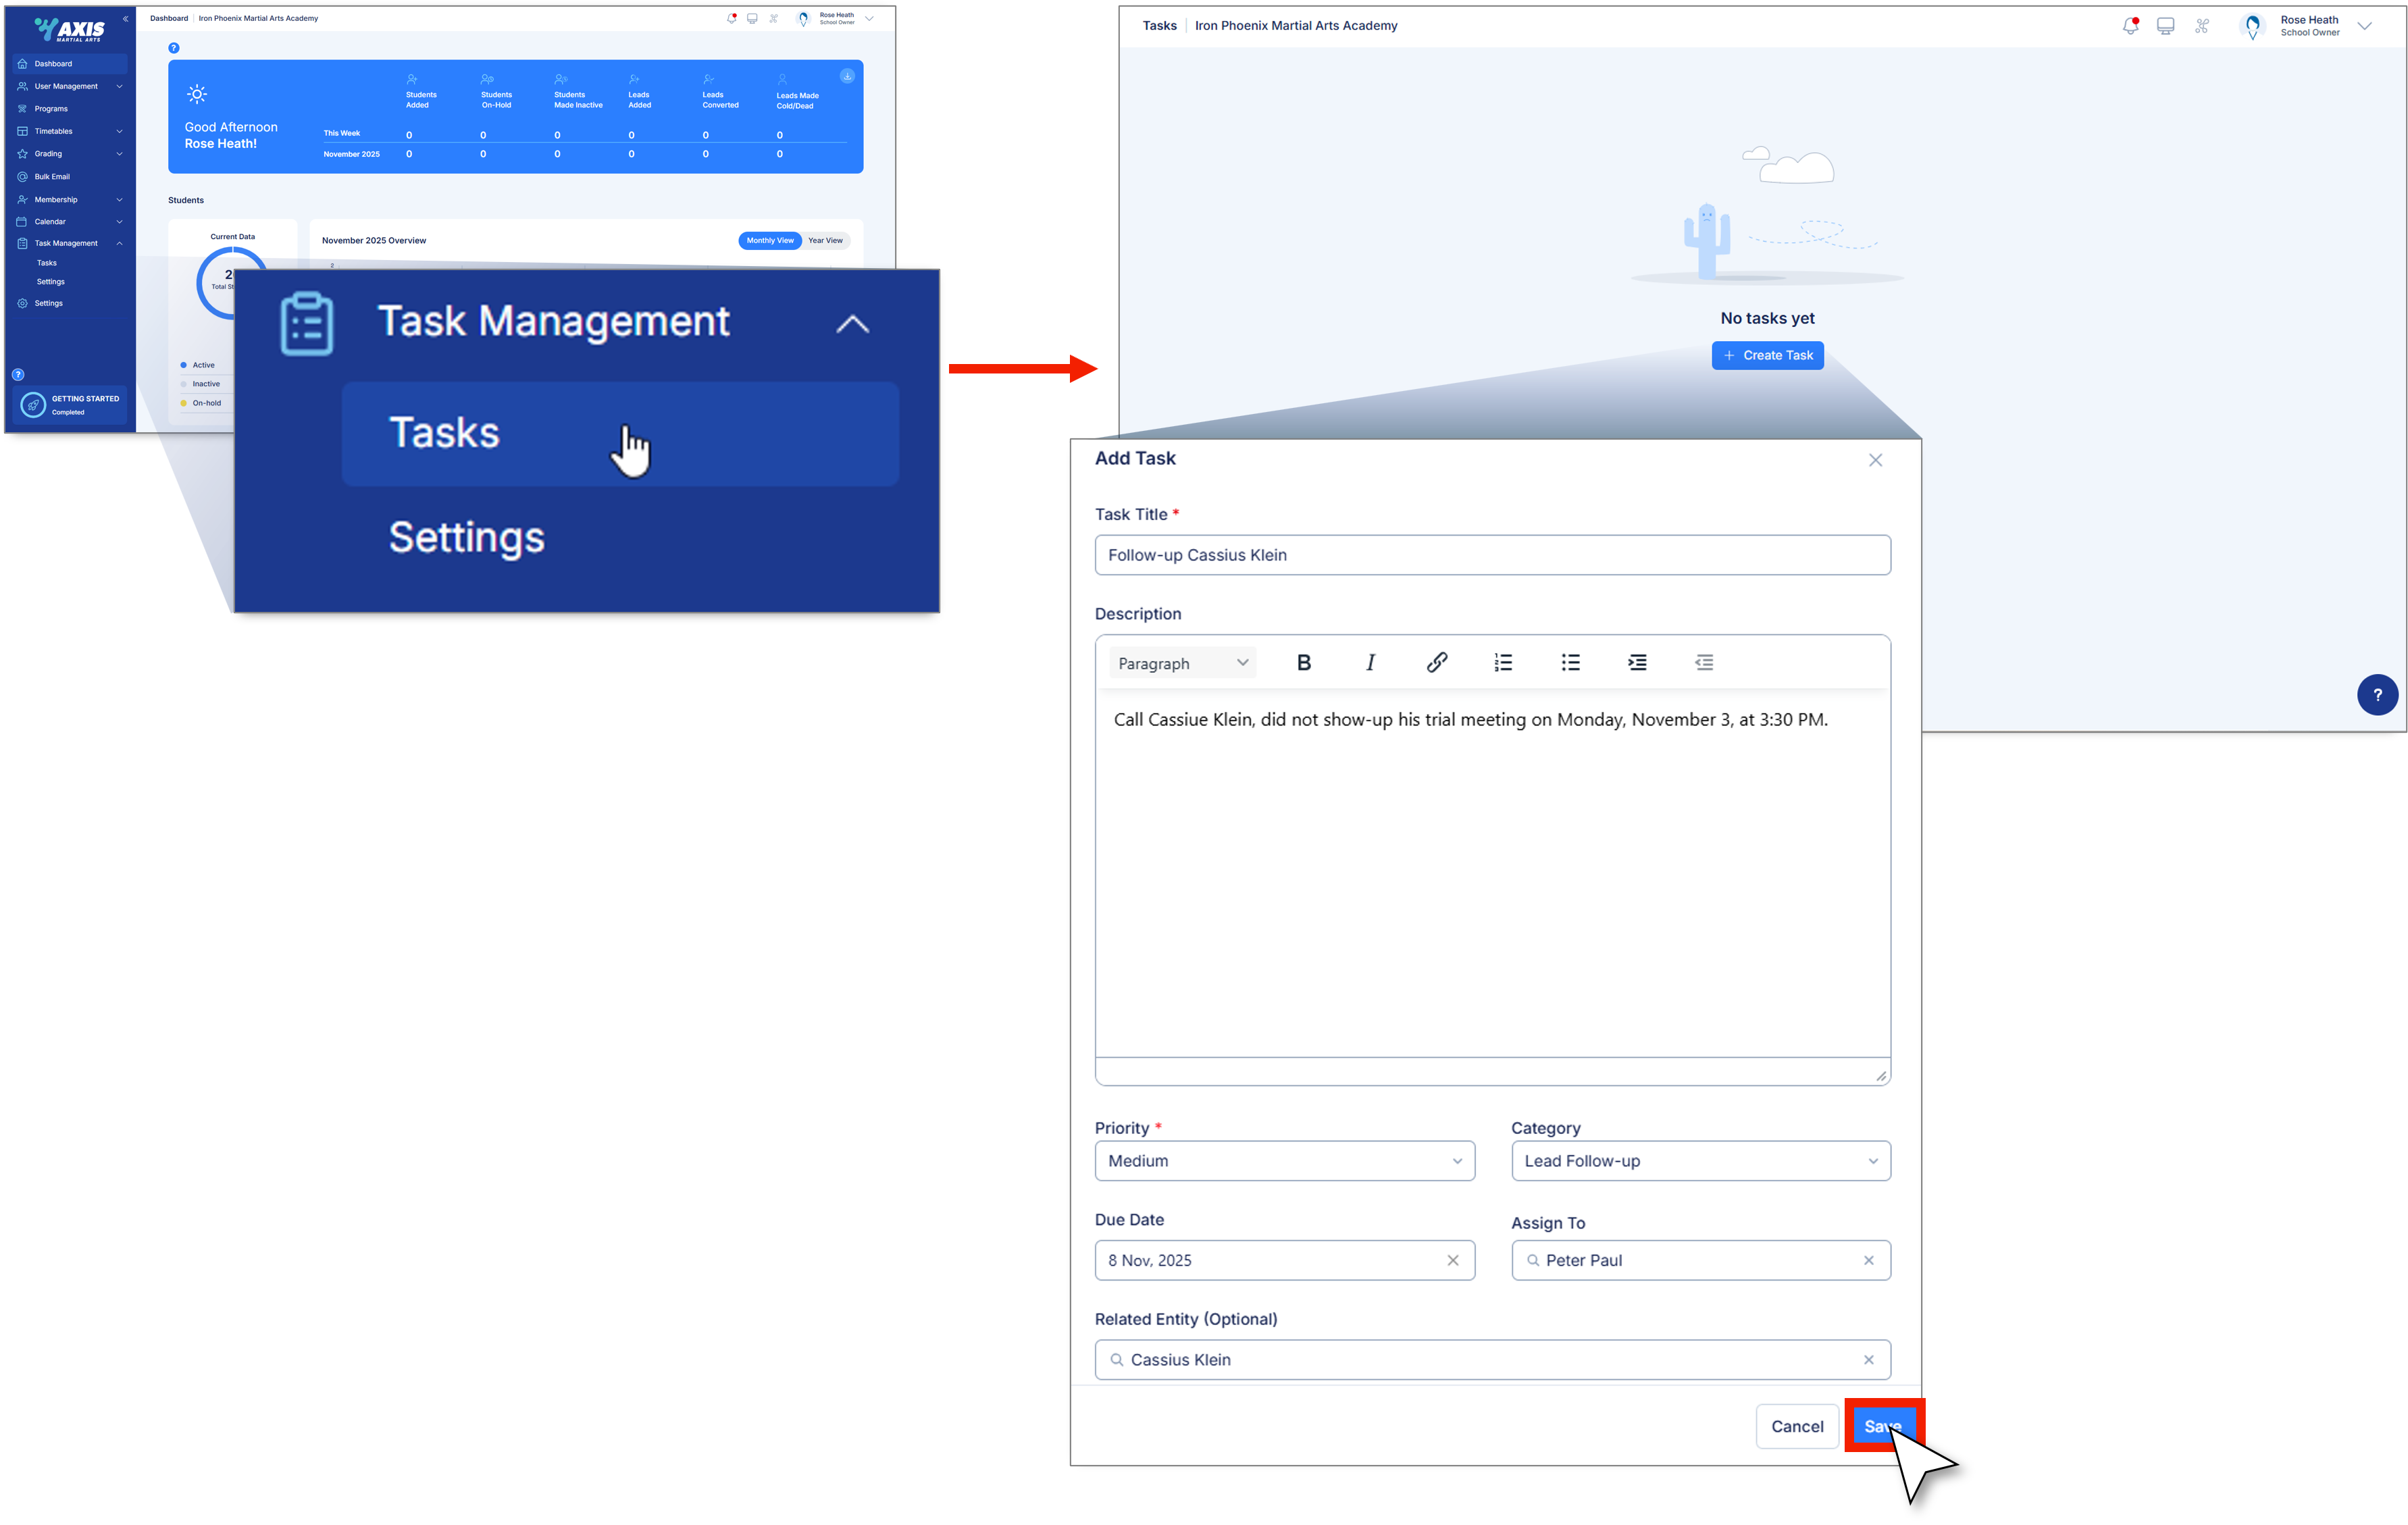Viewport: 2408px width, 1525px height.
Task: Apply italic formatting in the description toolbar
Action: [x=1370, y=662]
